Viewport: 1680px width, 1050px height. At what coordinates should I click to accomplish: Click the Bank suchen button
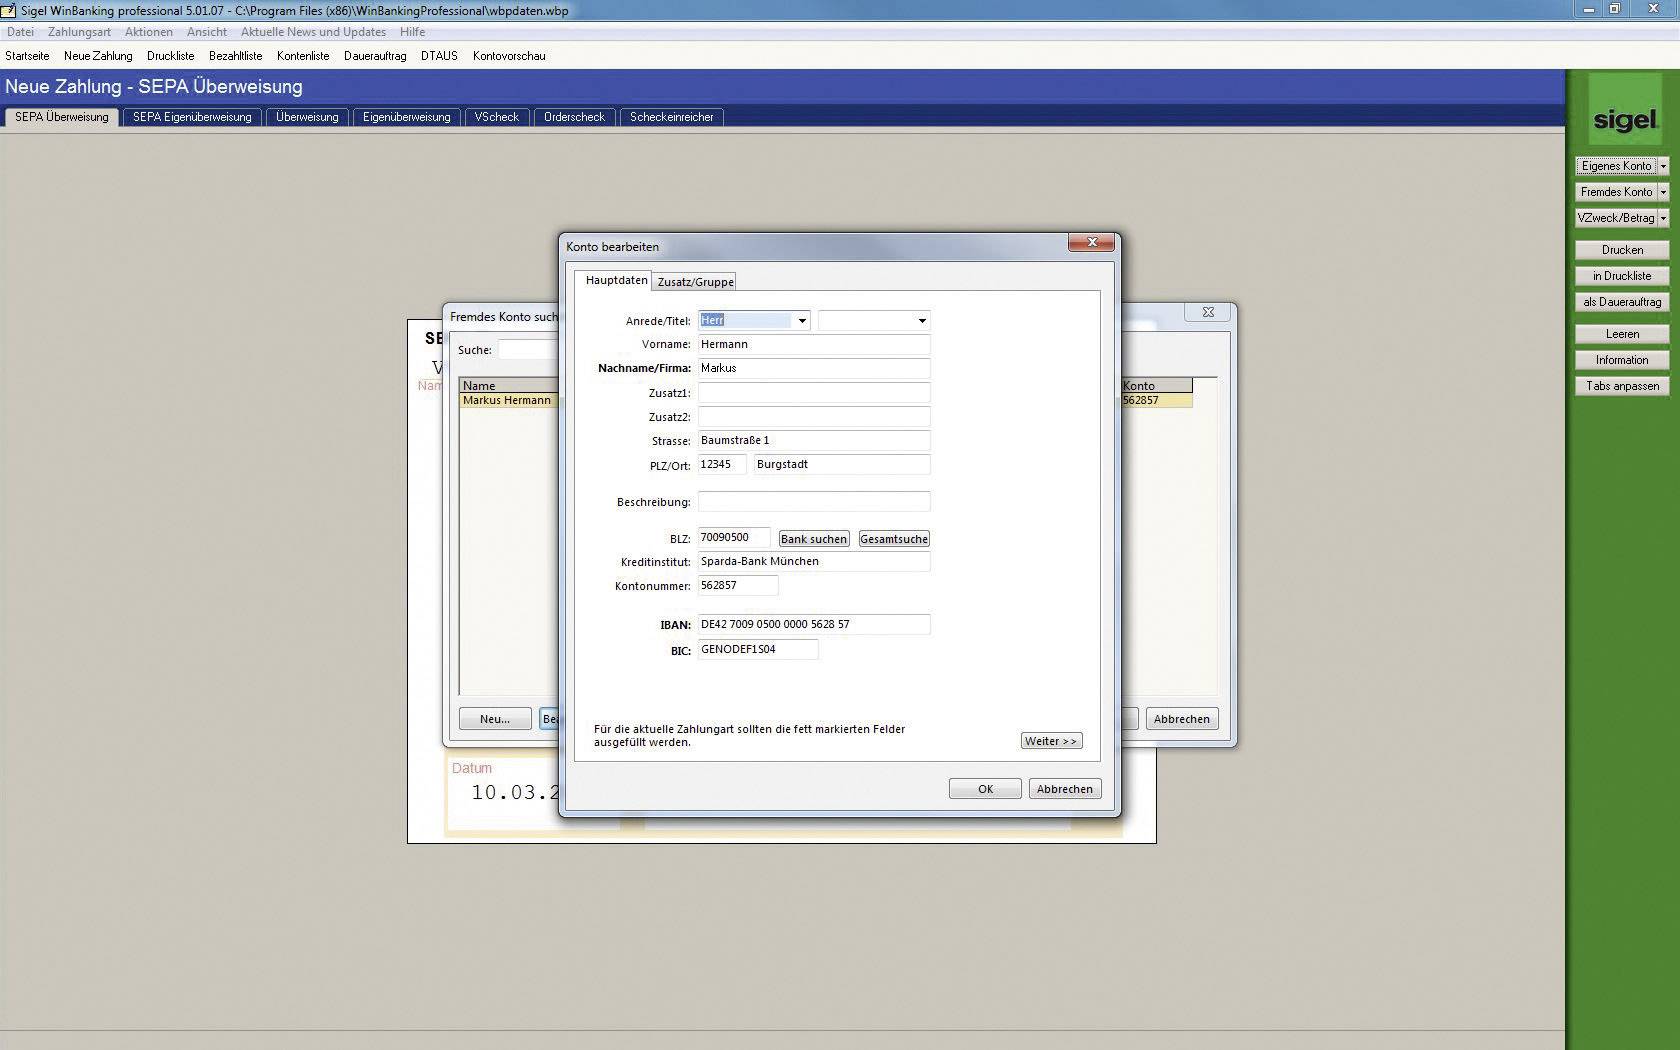coord(813,538)
